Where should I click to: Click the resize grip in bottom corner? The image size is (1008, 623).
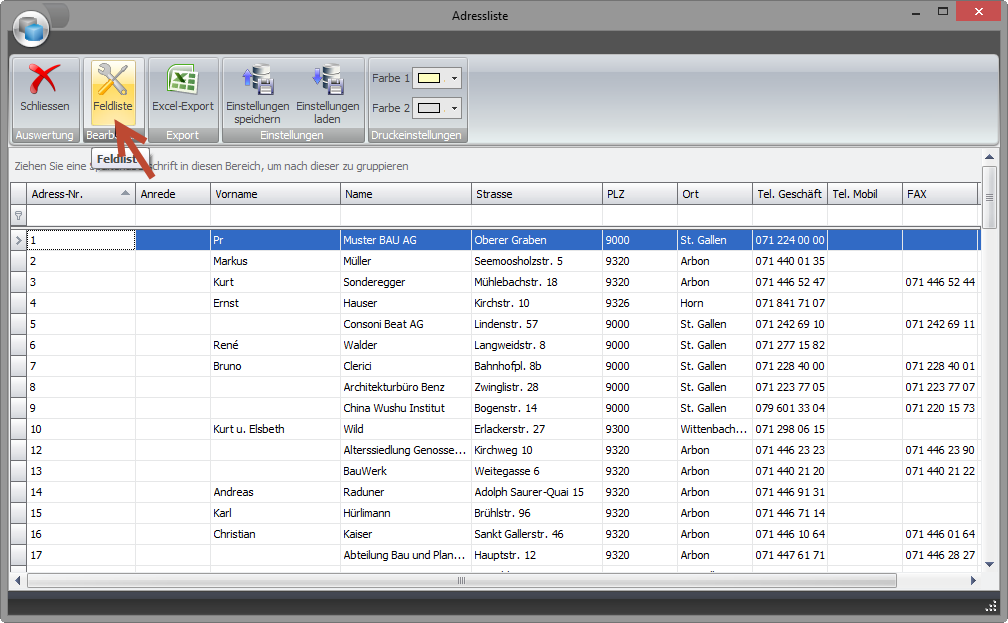(991, 605)
